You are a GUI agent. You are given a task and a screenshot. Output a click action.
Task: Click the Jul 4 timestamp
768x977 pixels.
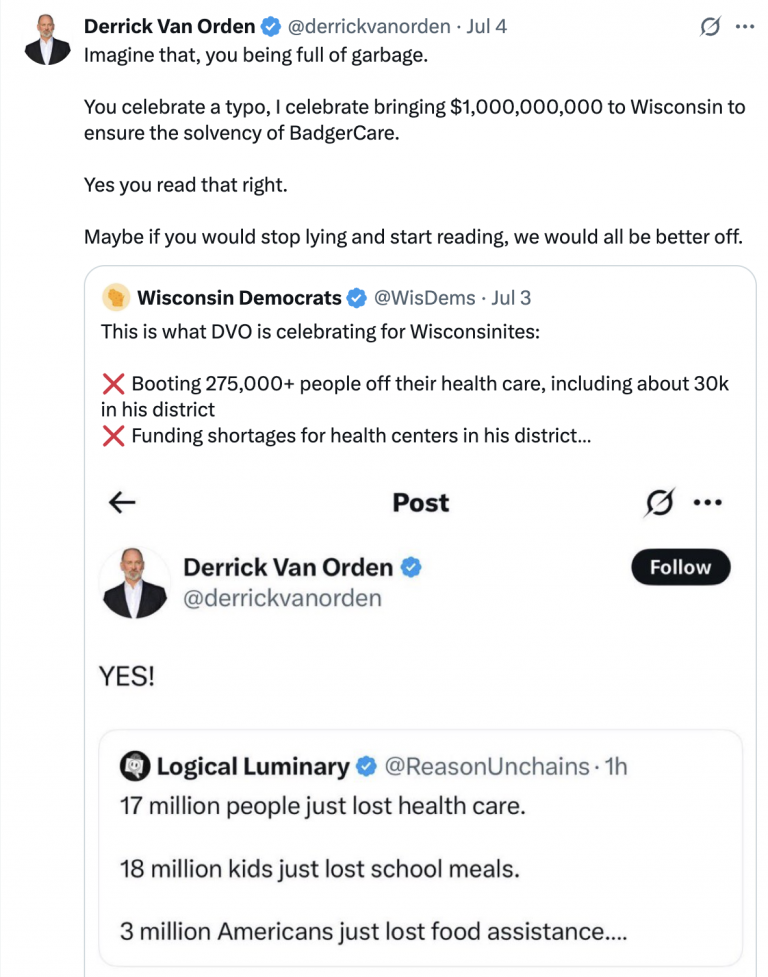486,26
